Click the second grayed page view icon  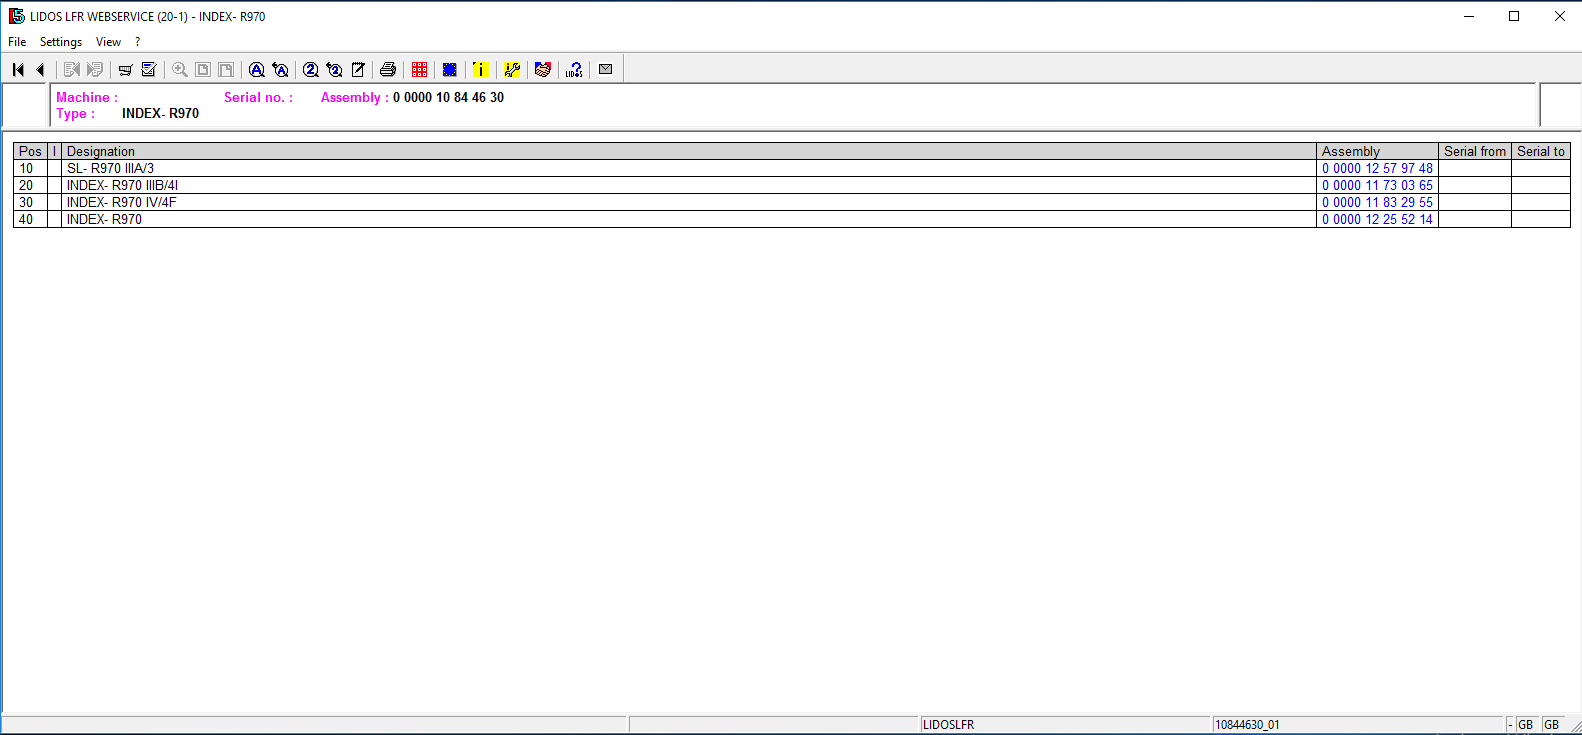click(x=226, y=70)
